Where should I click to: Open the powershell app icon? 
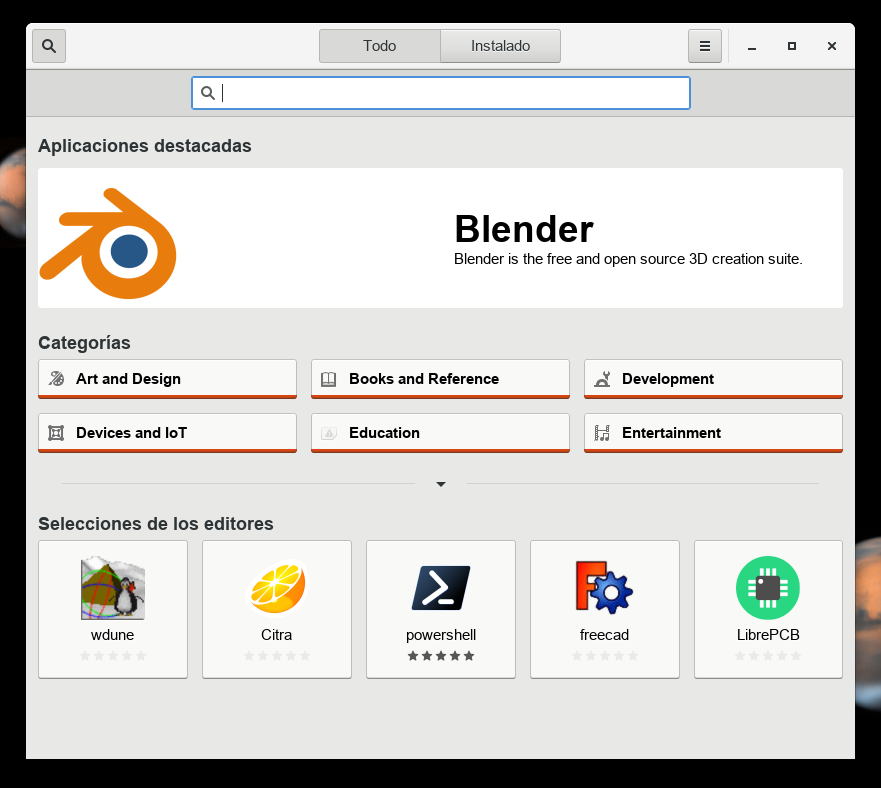[441, 588]
